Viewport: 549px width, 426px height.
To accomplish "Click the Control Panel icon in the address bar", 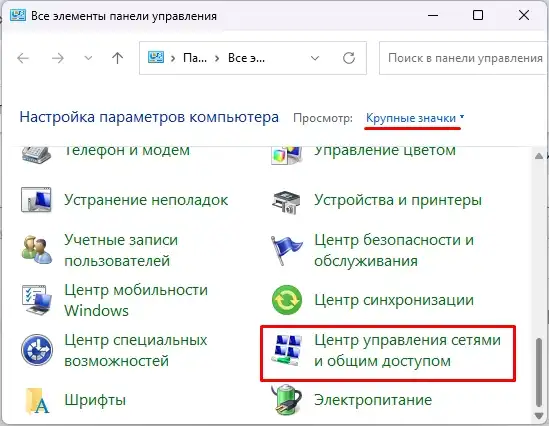I will [x=156, y=57].
